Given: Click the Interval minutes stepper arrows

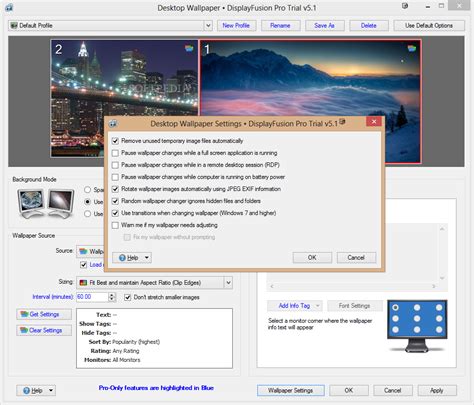Looking at the screenshot, I should (112, 297).
